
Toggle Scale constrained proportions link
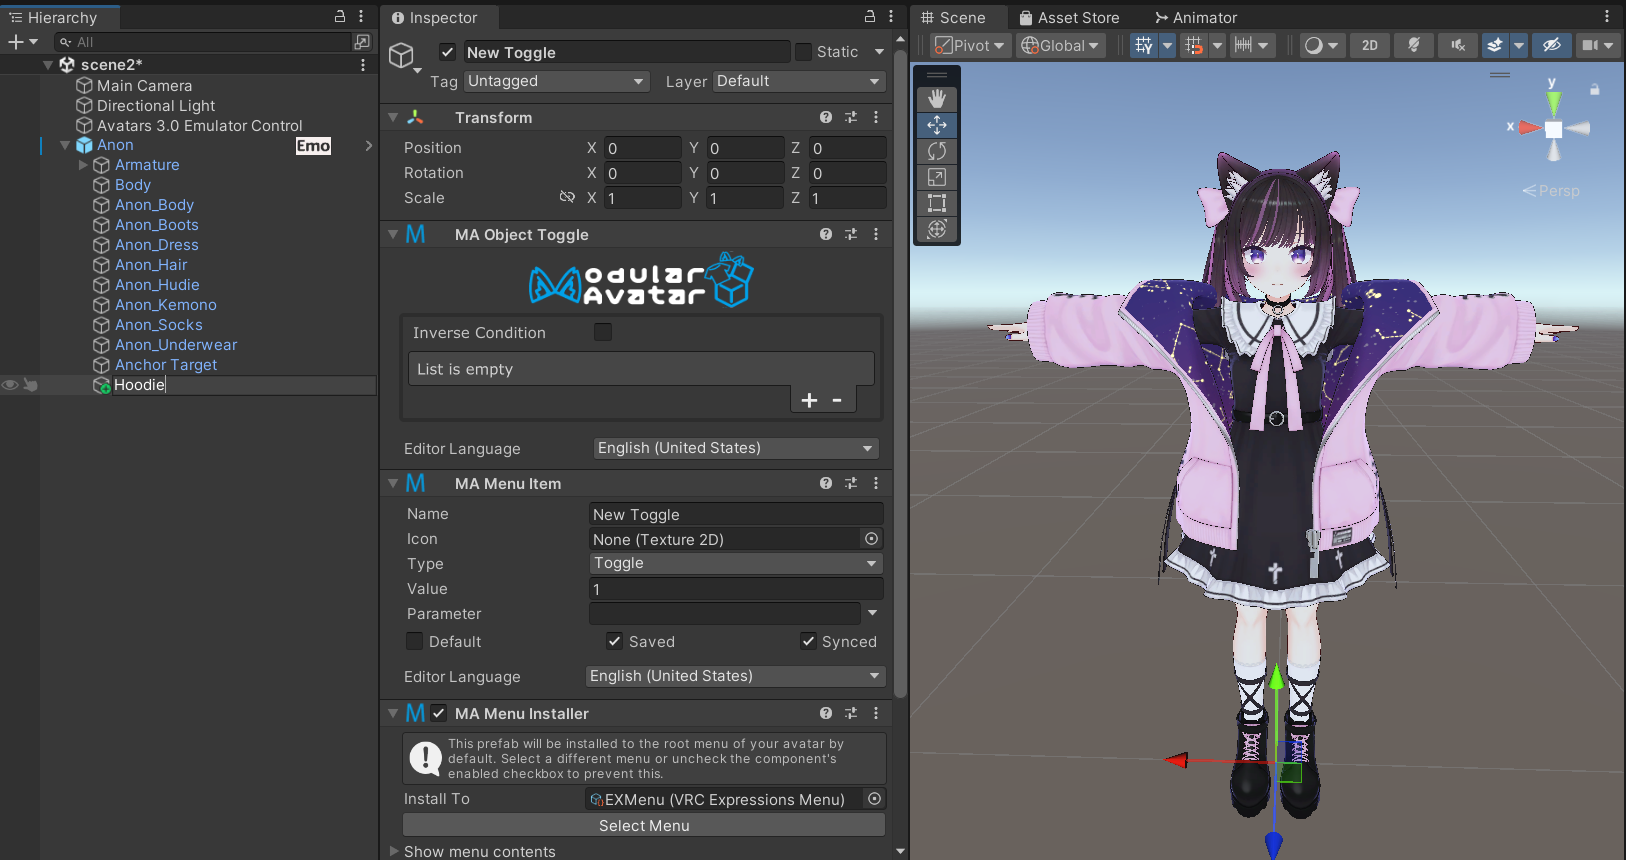(567, 197)
